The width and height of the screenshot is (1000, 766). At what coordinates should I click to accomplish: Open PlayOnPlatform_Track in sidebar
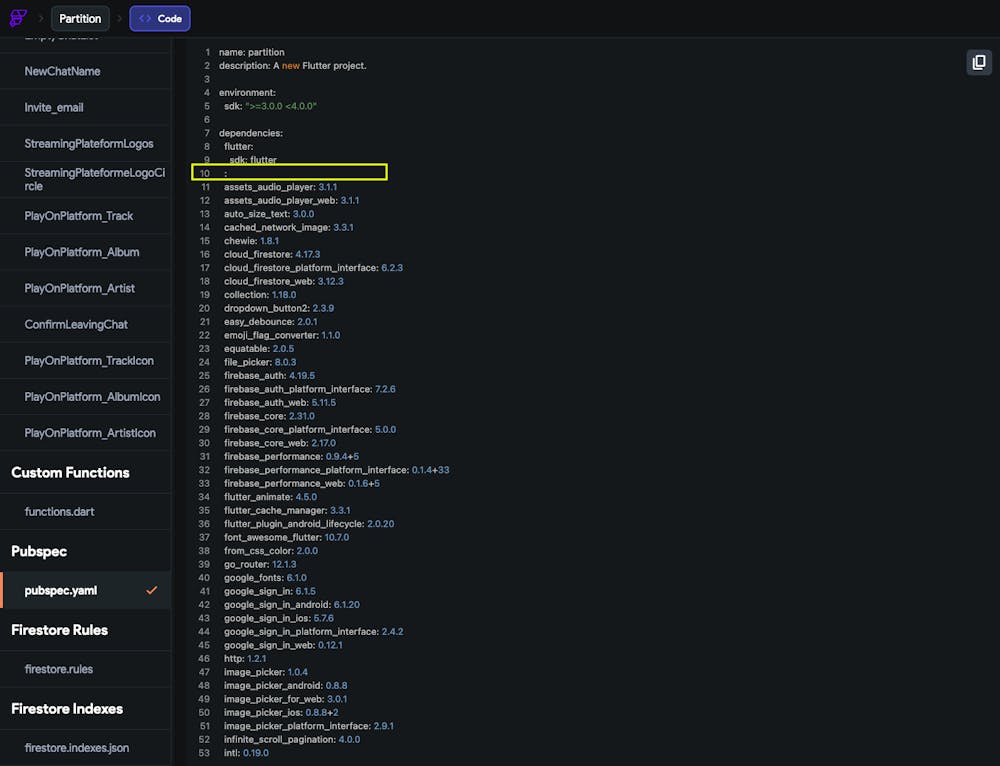coord(79,216)
